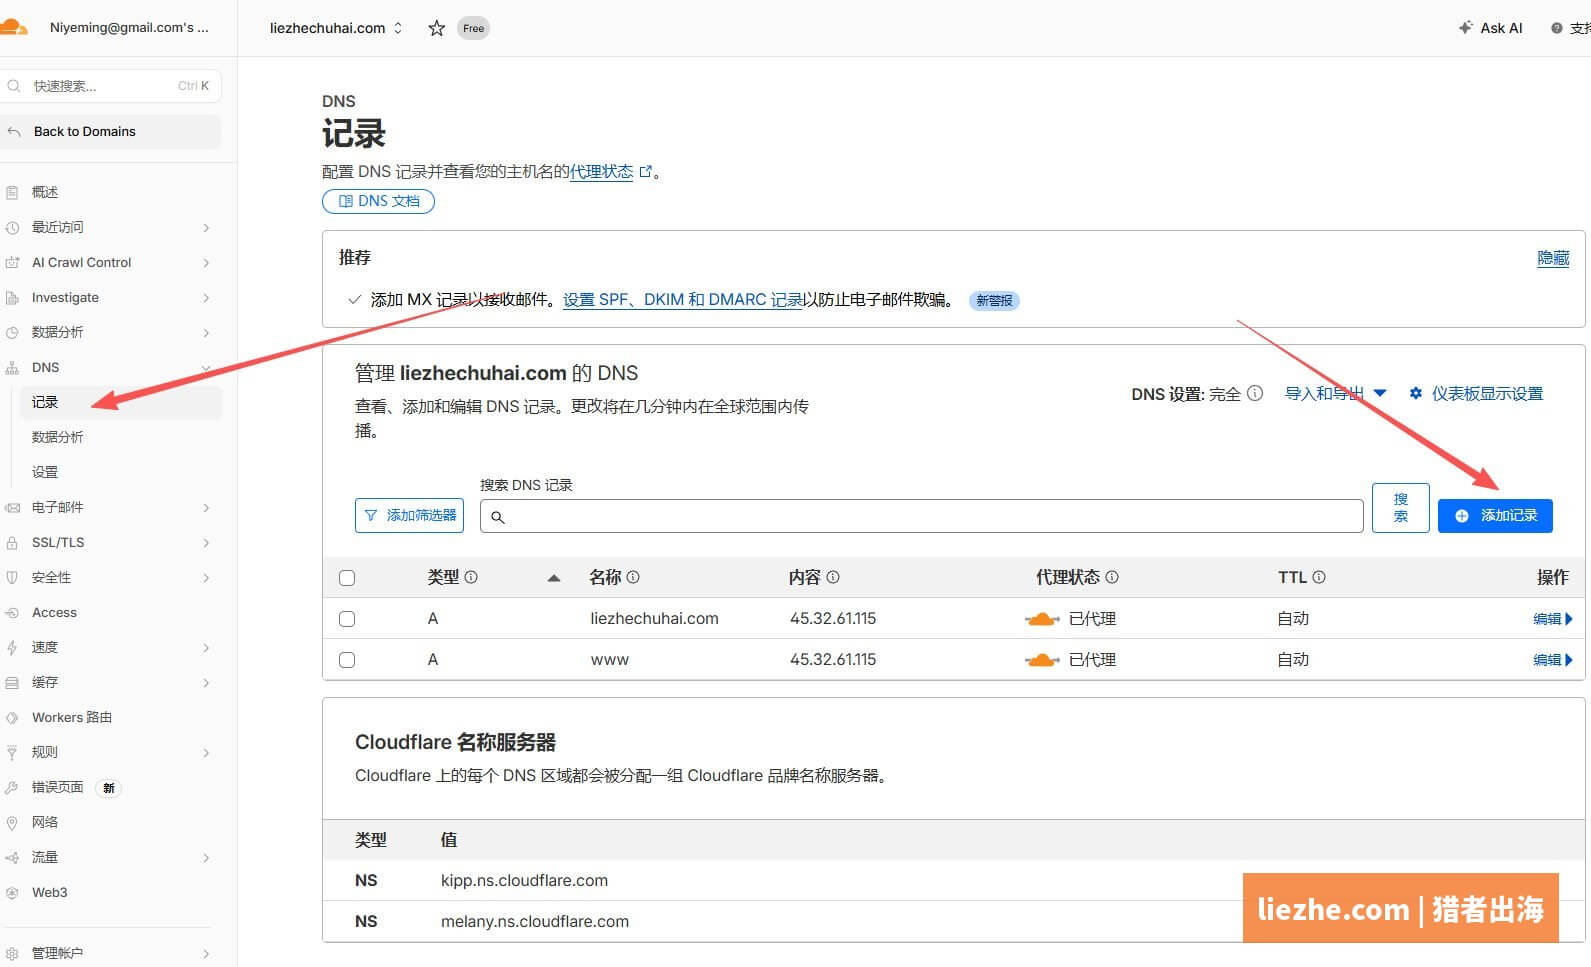Click the 添加记录 button

click(1495, 515)
